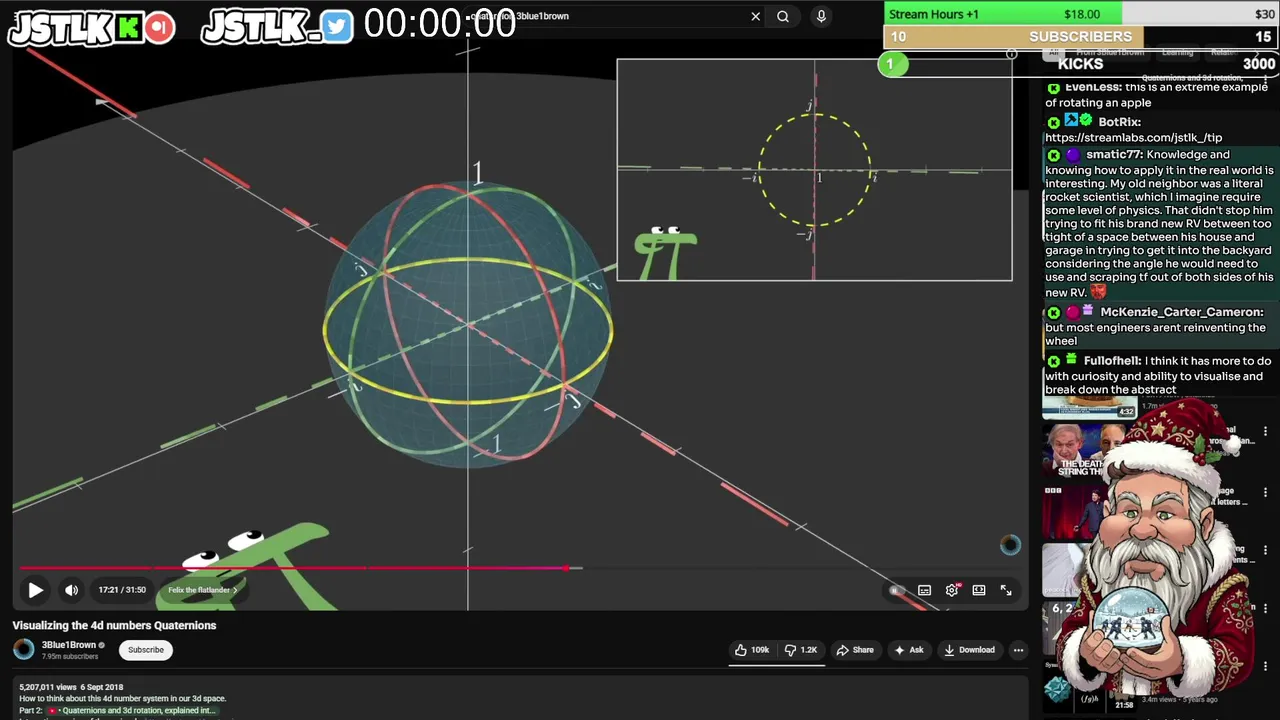Dislike the video (1.2K thumbs down)
The image size is (1280, 720).
coord(801,650)
